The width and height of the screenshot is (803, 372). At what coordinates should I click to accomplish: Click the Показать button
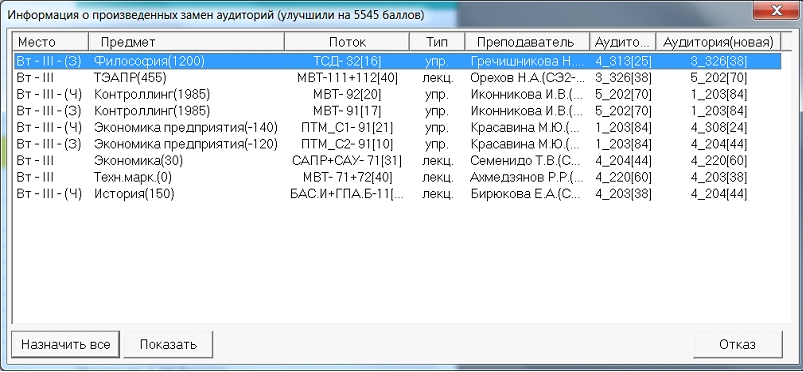click(168, 344)
